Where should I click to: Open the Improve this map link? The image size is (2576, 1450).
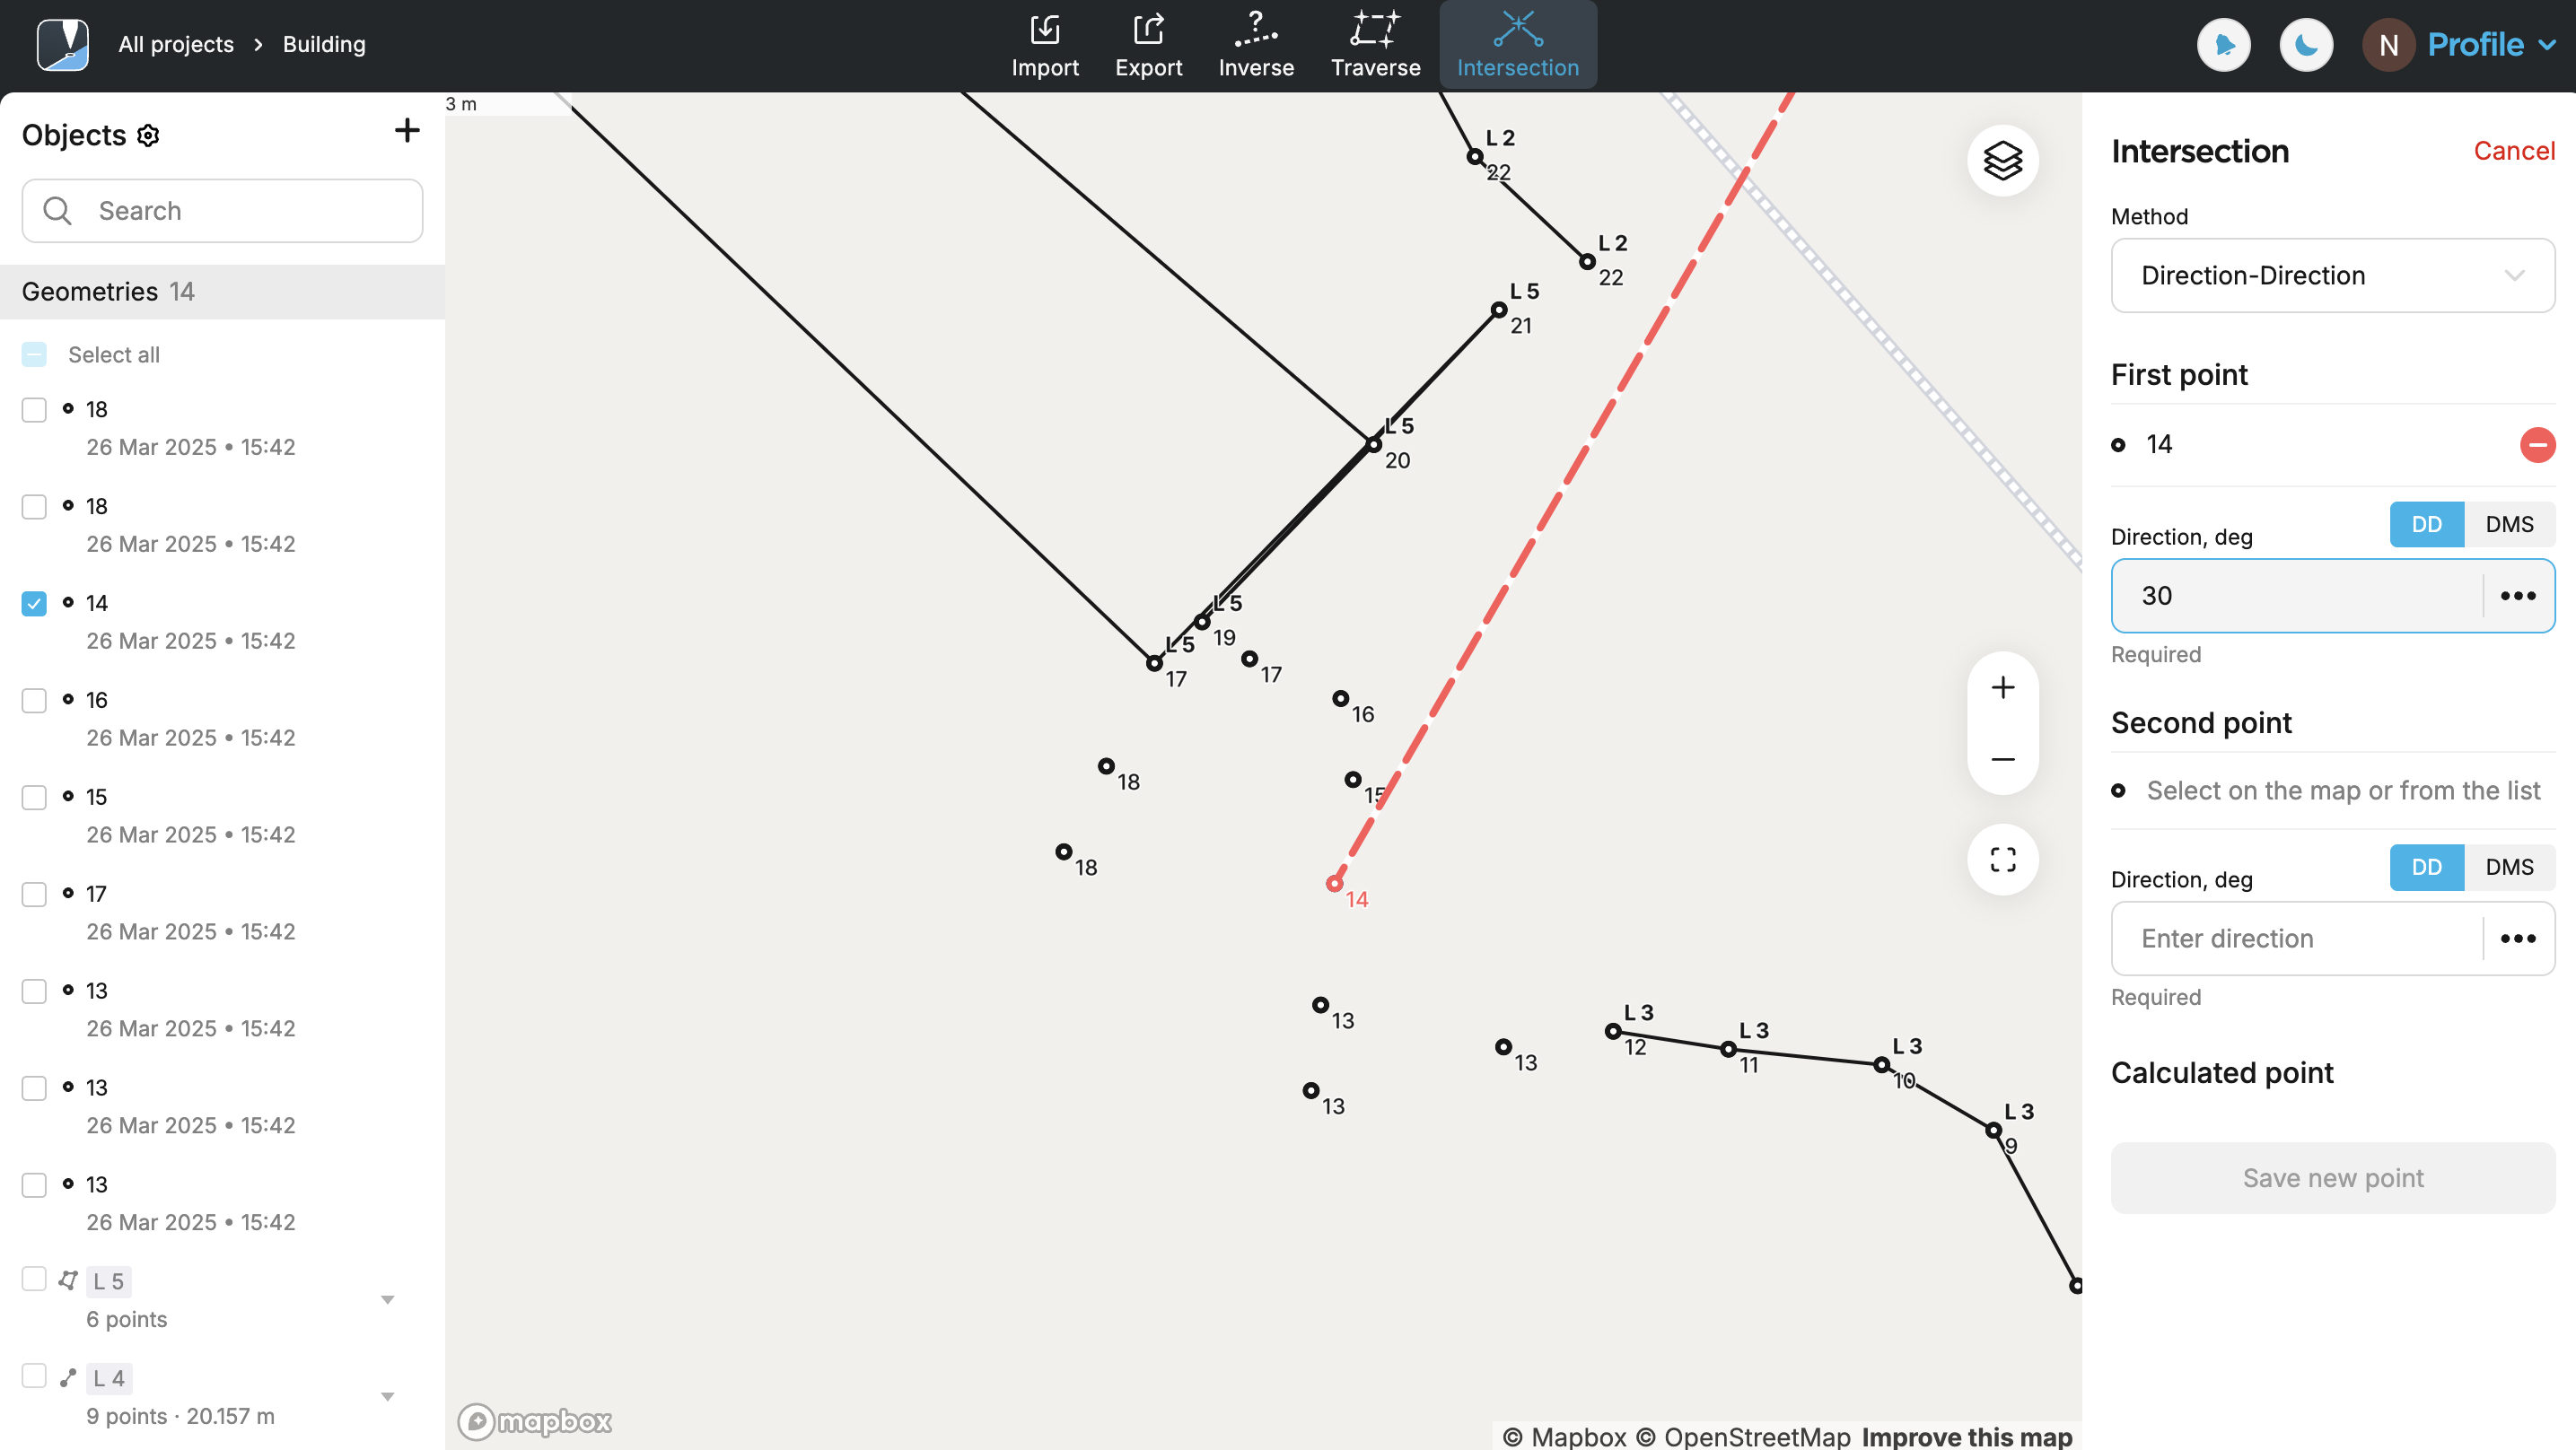[x=1966, y=1437]
